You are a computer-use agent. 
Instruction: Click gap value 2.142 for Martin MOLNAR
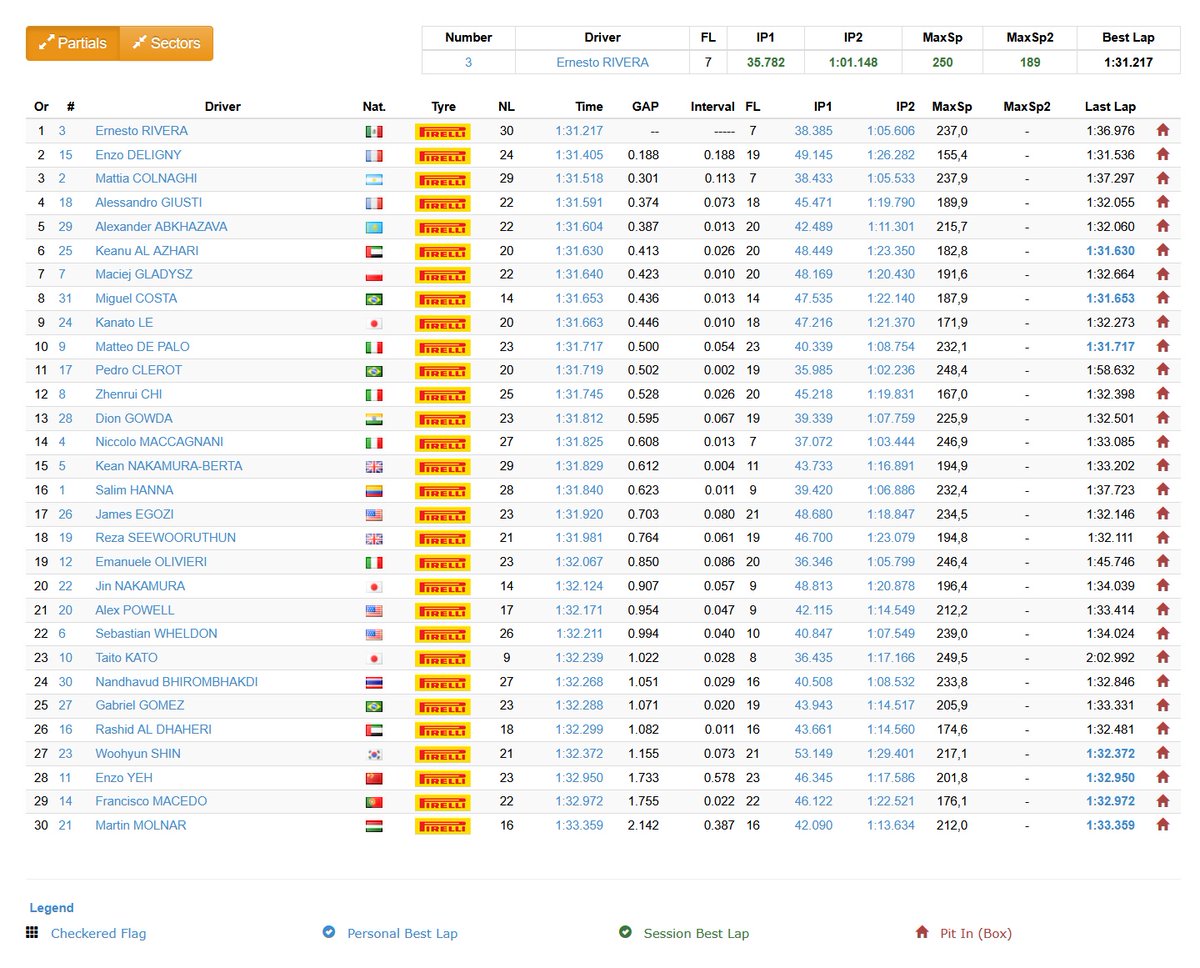point(643,825)
